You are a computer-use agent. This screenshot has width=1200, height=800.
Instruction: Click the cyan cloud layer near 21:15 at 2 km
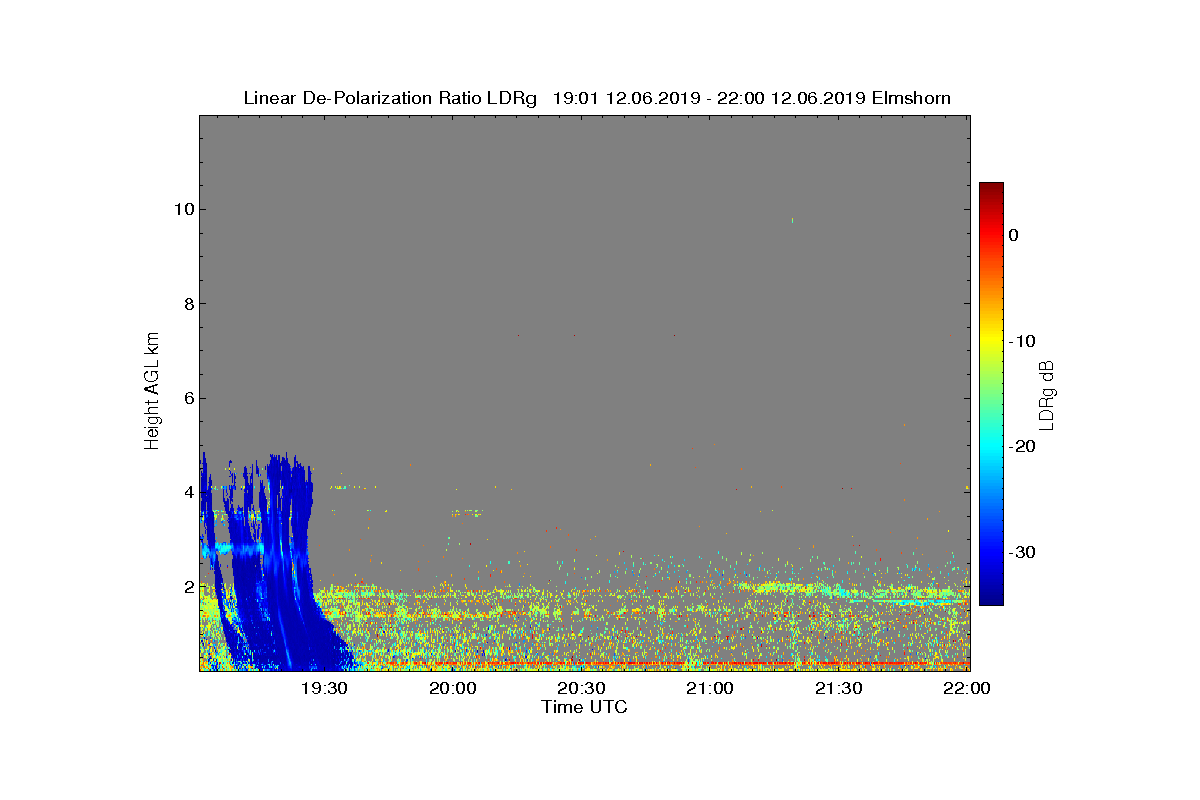coord(785,588)
